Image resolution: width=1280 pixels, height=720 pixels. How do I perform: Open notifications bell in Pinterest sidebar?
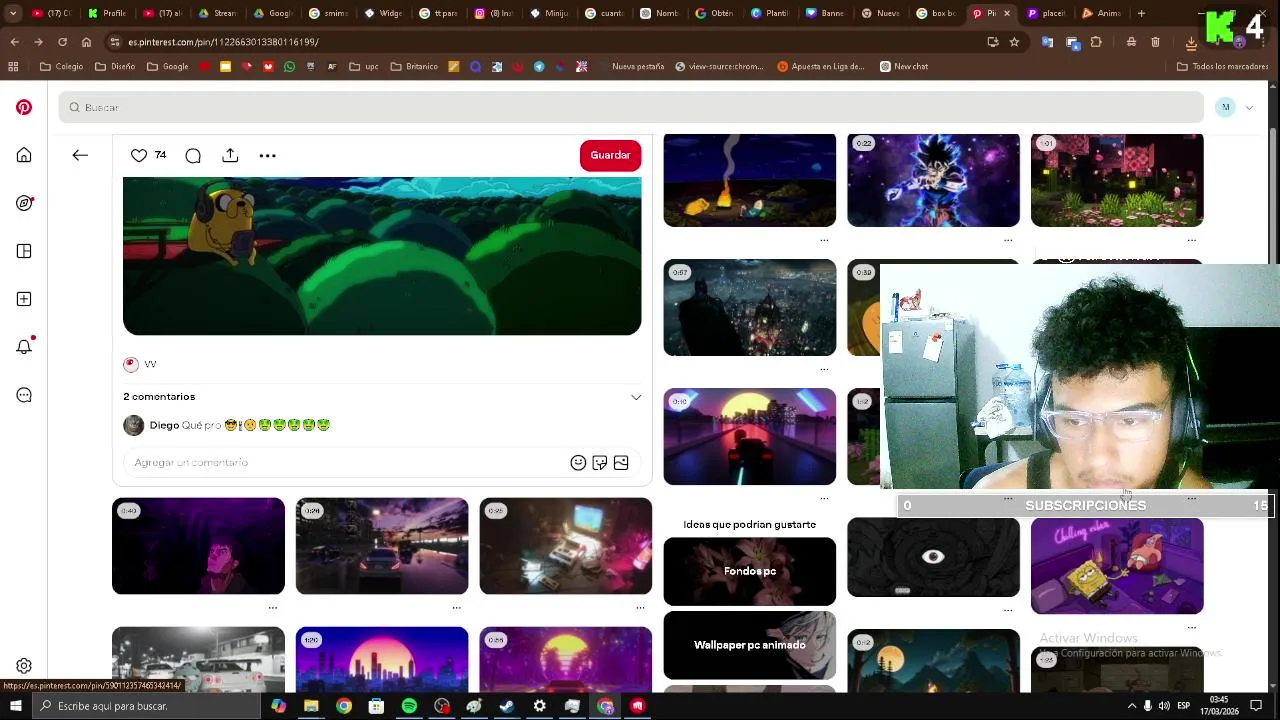24,347
